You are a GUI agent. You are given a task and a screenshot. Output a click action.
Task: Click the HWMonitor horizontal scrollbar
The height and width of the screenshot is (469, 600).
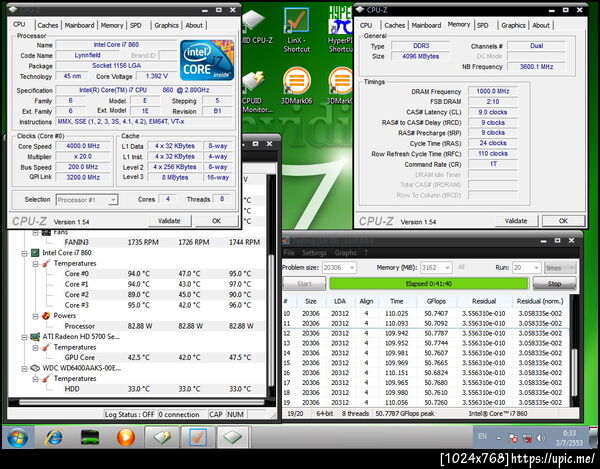[142, 402]
